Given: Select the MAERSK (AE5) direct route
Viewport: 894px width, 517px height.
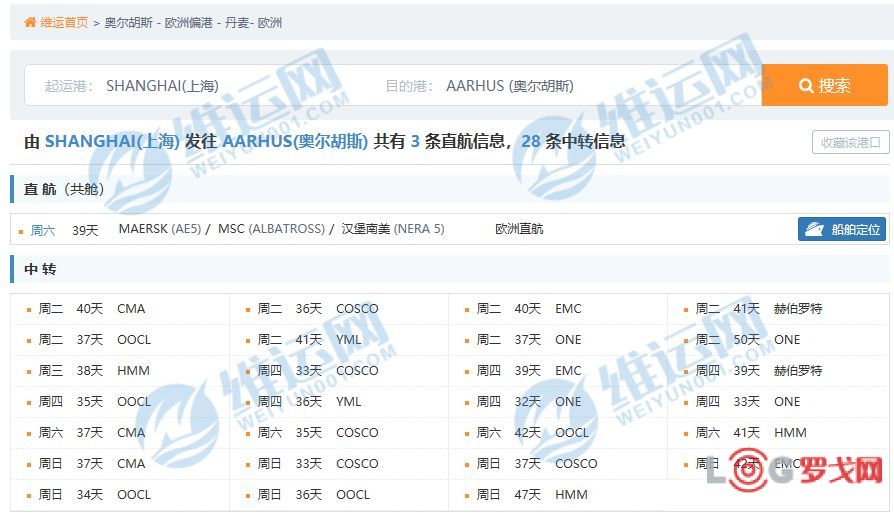Looking at the screenshot, I should 158,229.
